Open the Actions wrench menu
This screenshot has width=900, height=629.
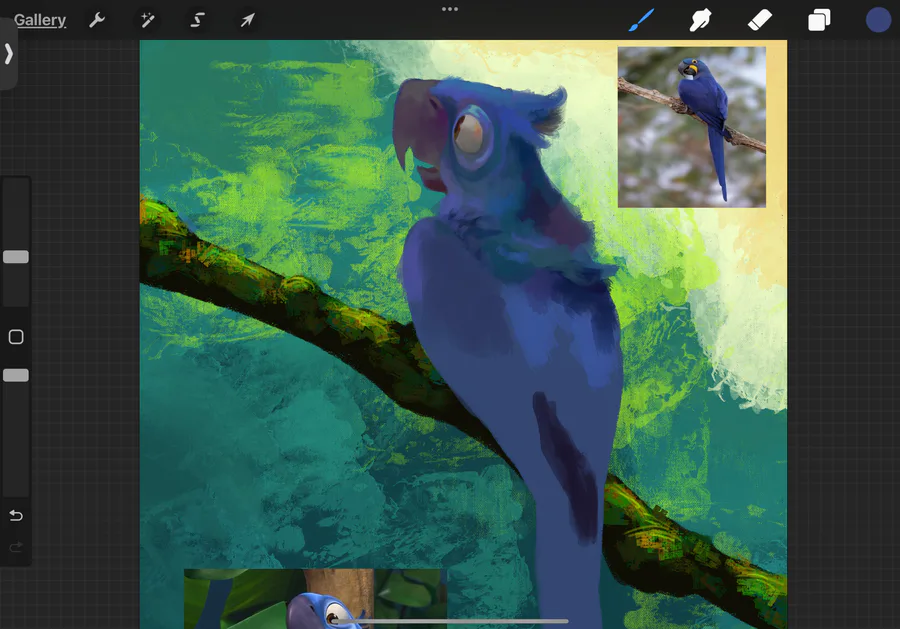click(x=97, y=21)
